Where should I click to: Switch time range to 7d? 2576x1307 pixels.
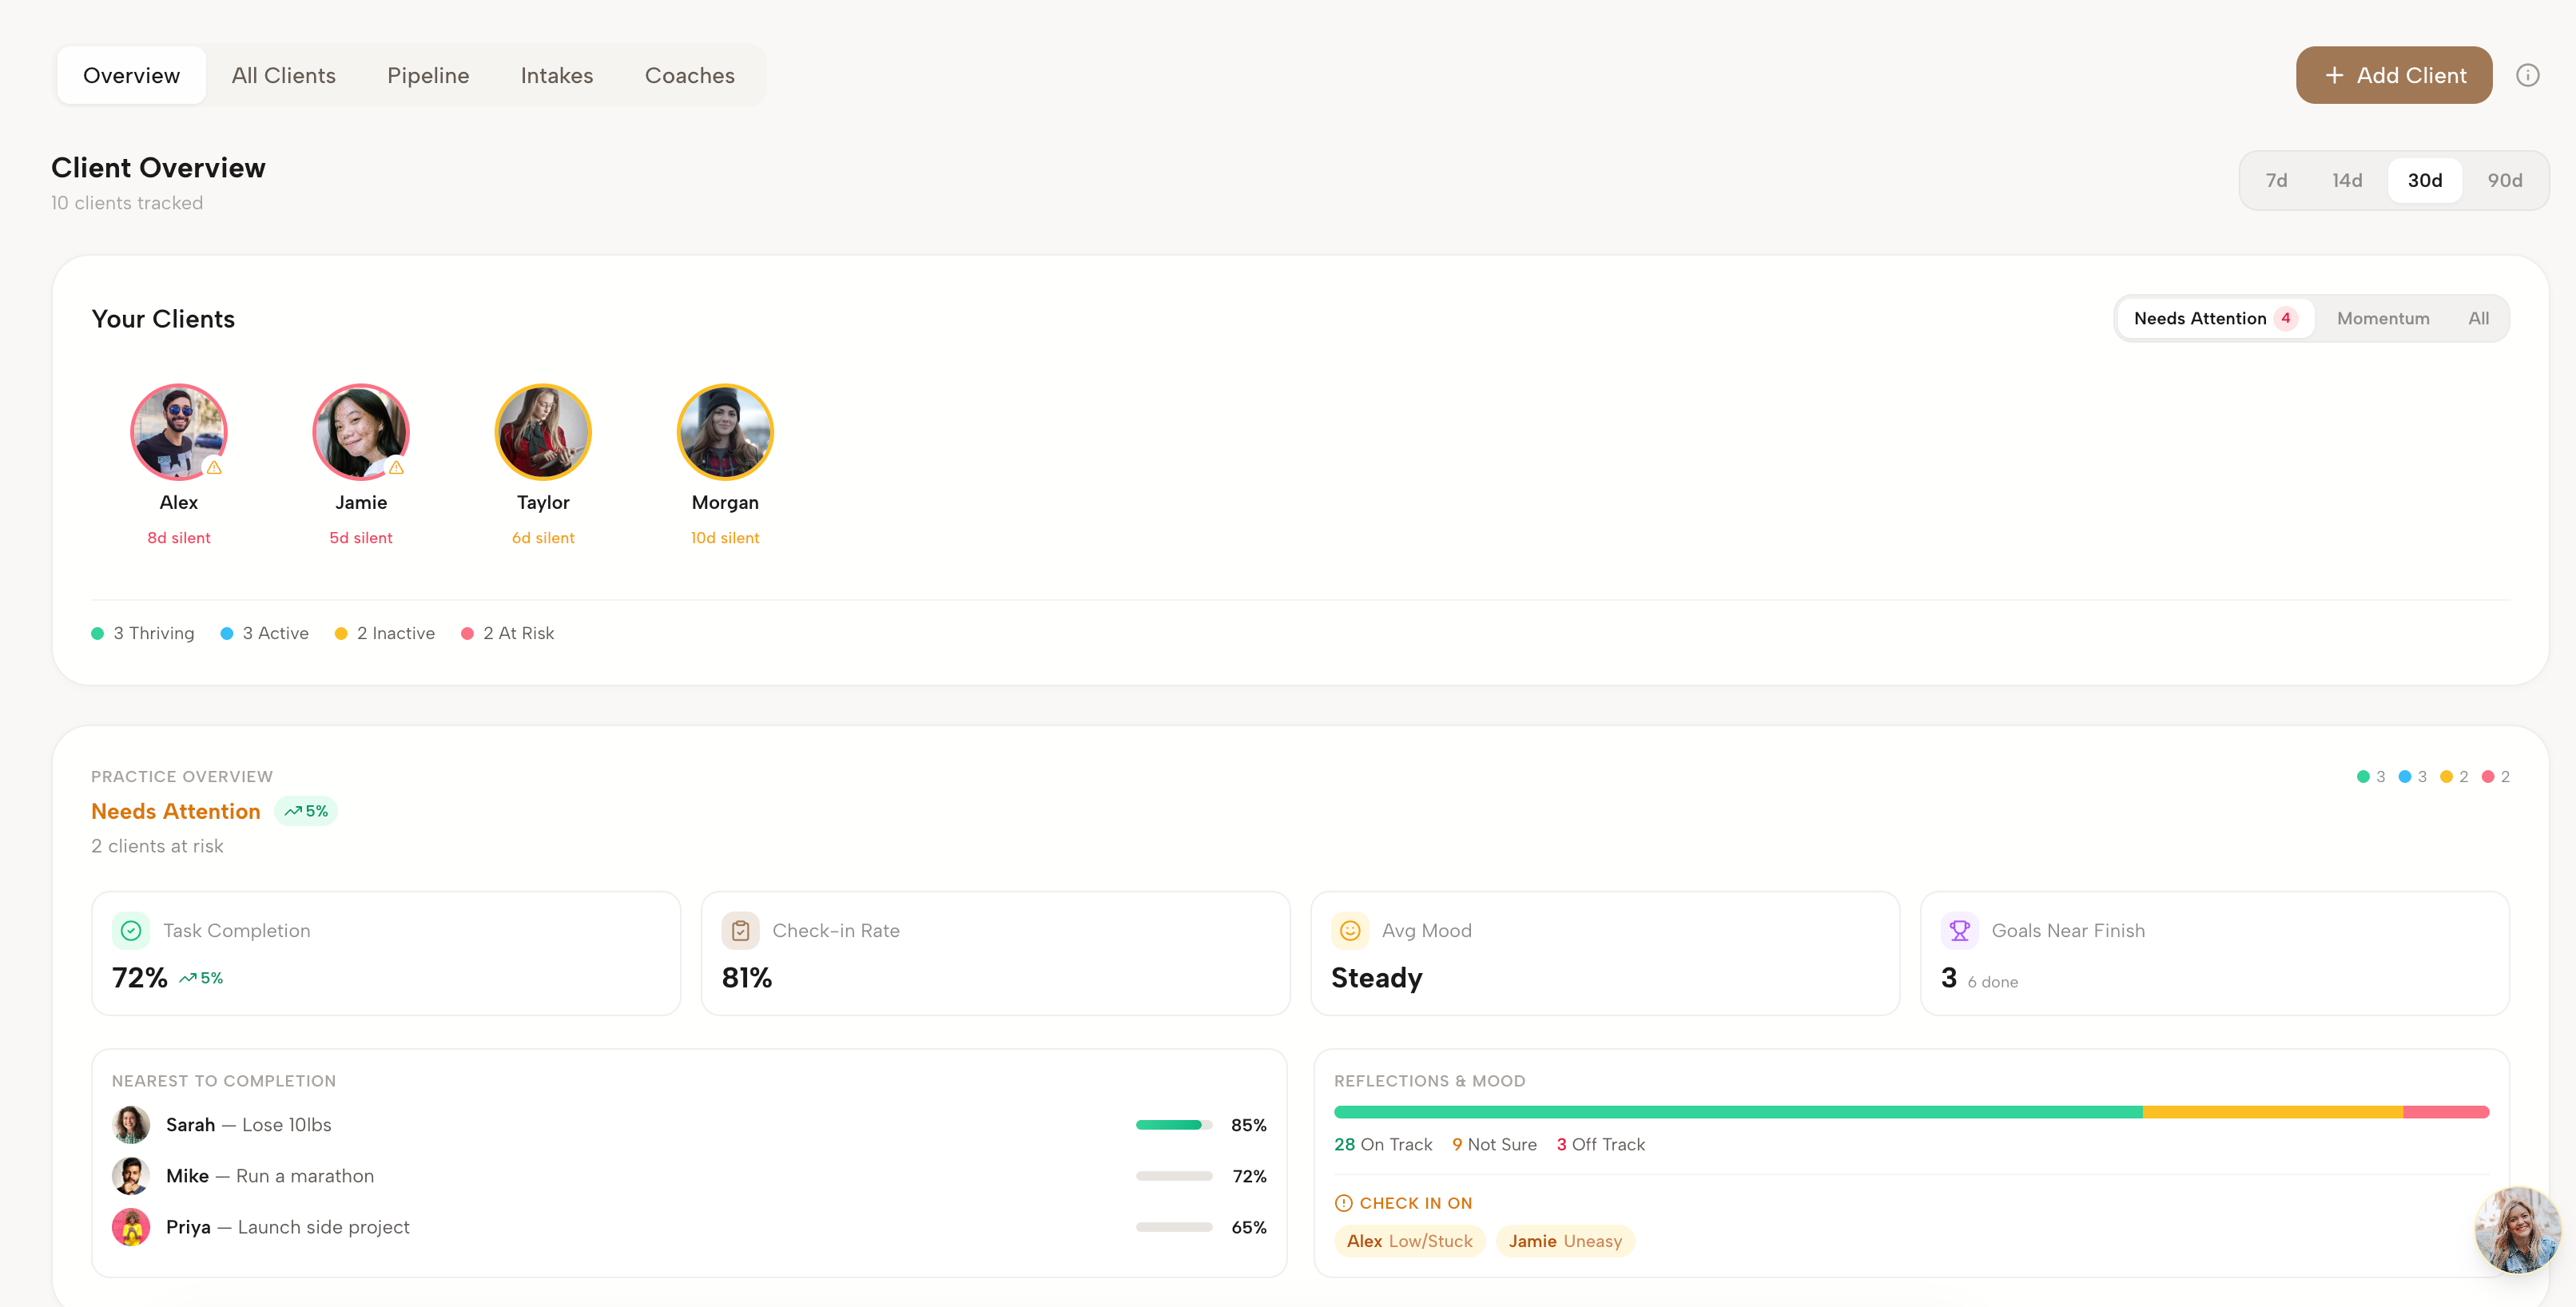[2276, 180]
